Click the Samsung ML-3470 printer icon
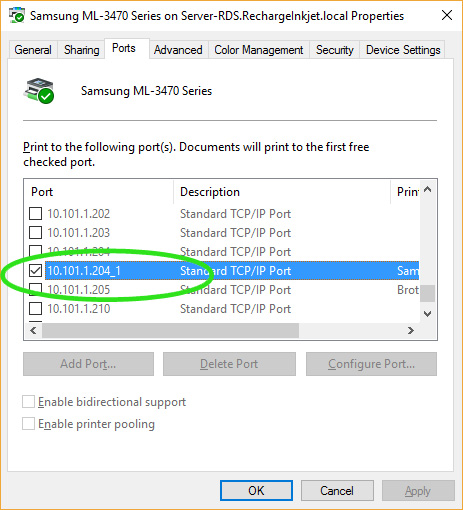463x510 pixels. [39, 91]
